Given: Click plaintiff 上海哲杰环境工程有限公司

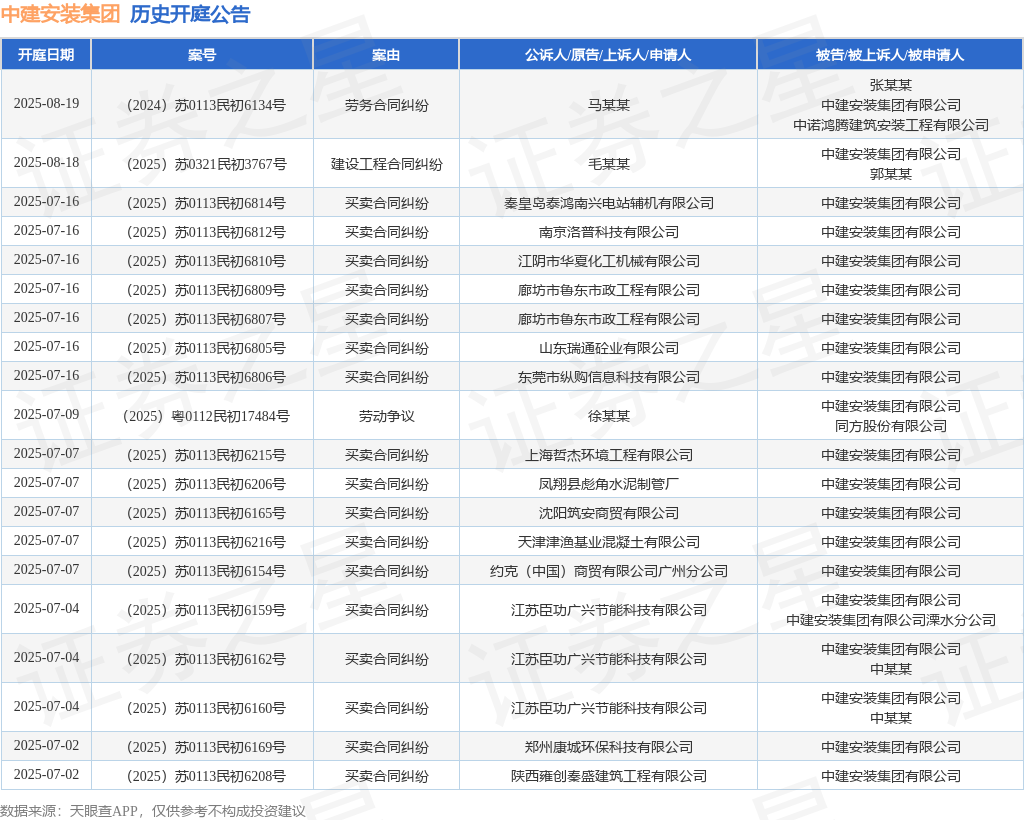Looking at the screenshot, I should pos(609,455).
